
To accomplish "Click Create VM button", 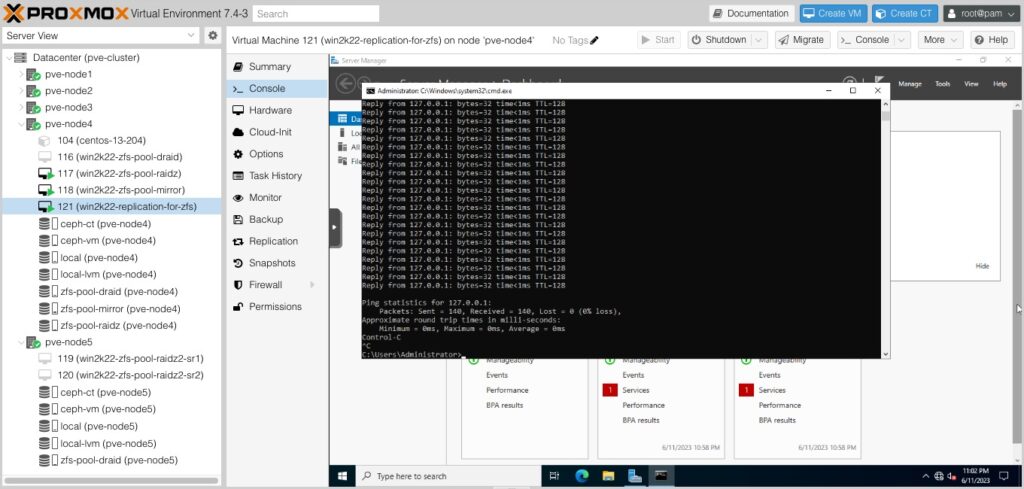I will coord(833,13).
